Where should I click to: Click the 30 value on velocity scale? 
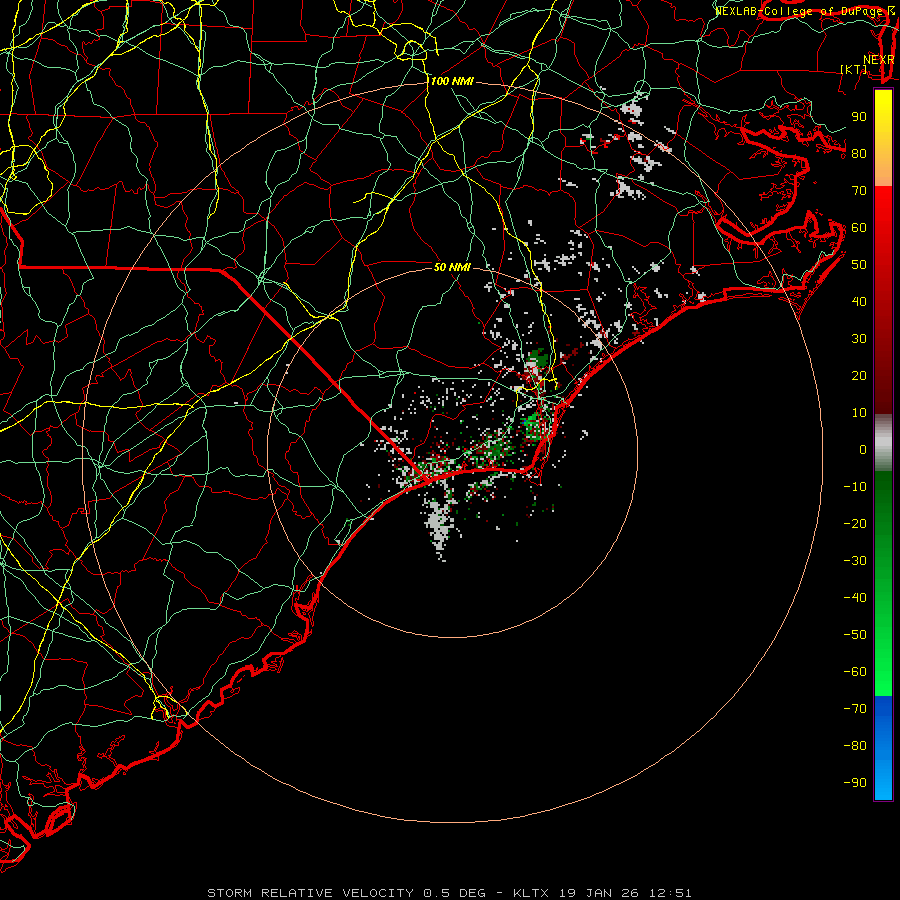859,339
